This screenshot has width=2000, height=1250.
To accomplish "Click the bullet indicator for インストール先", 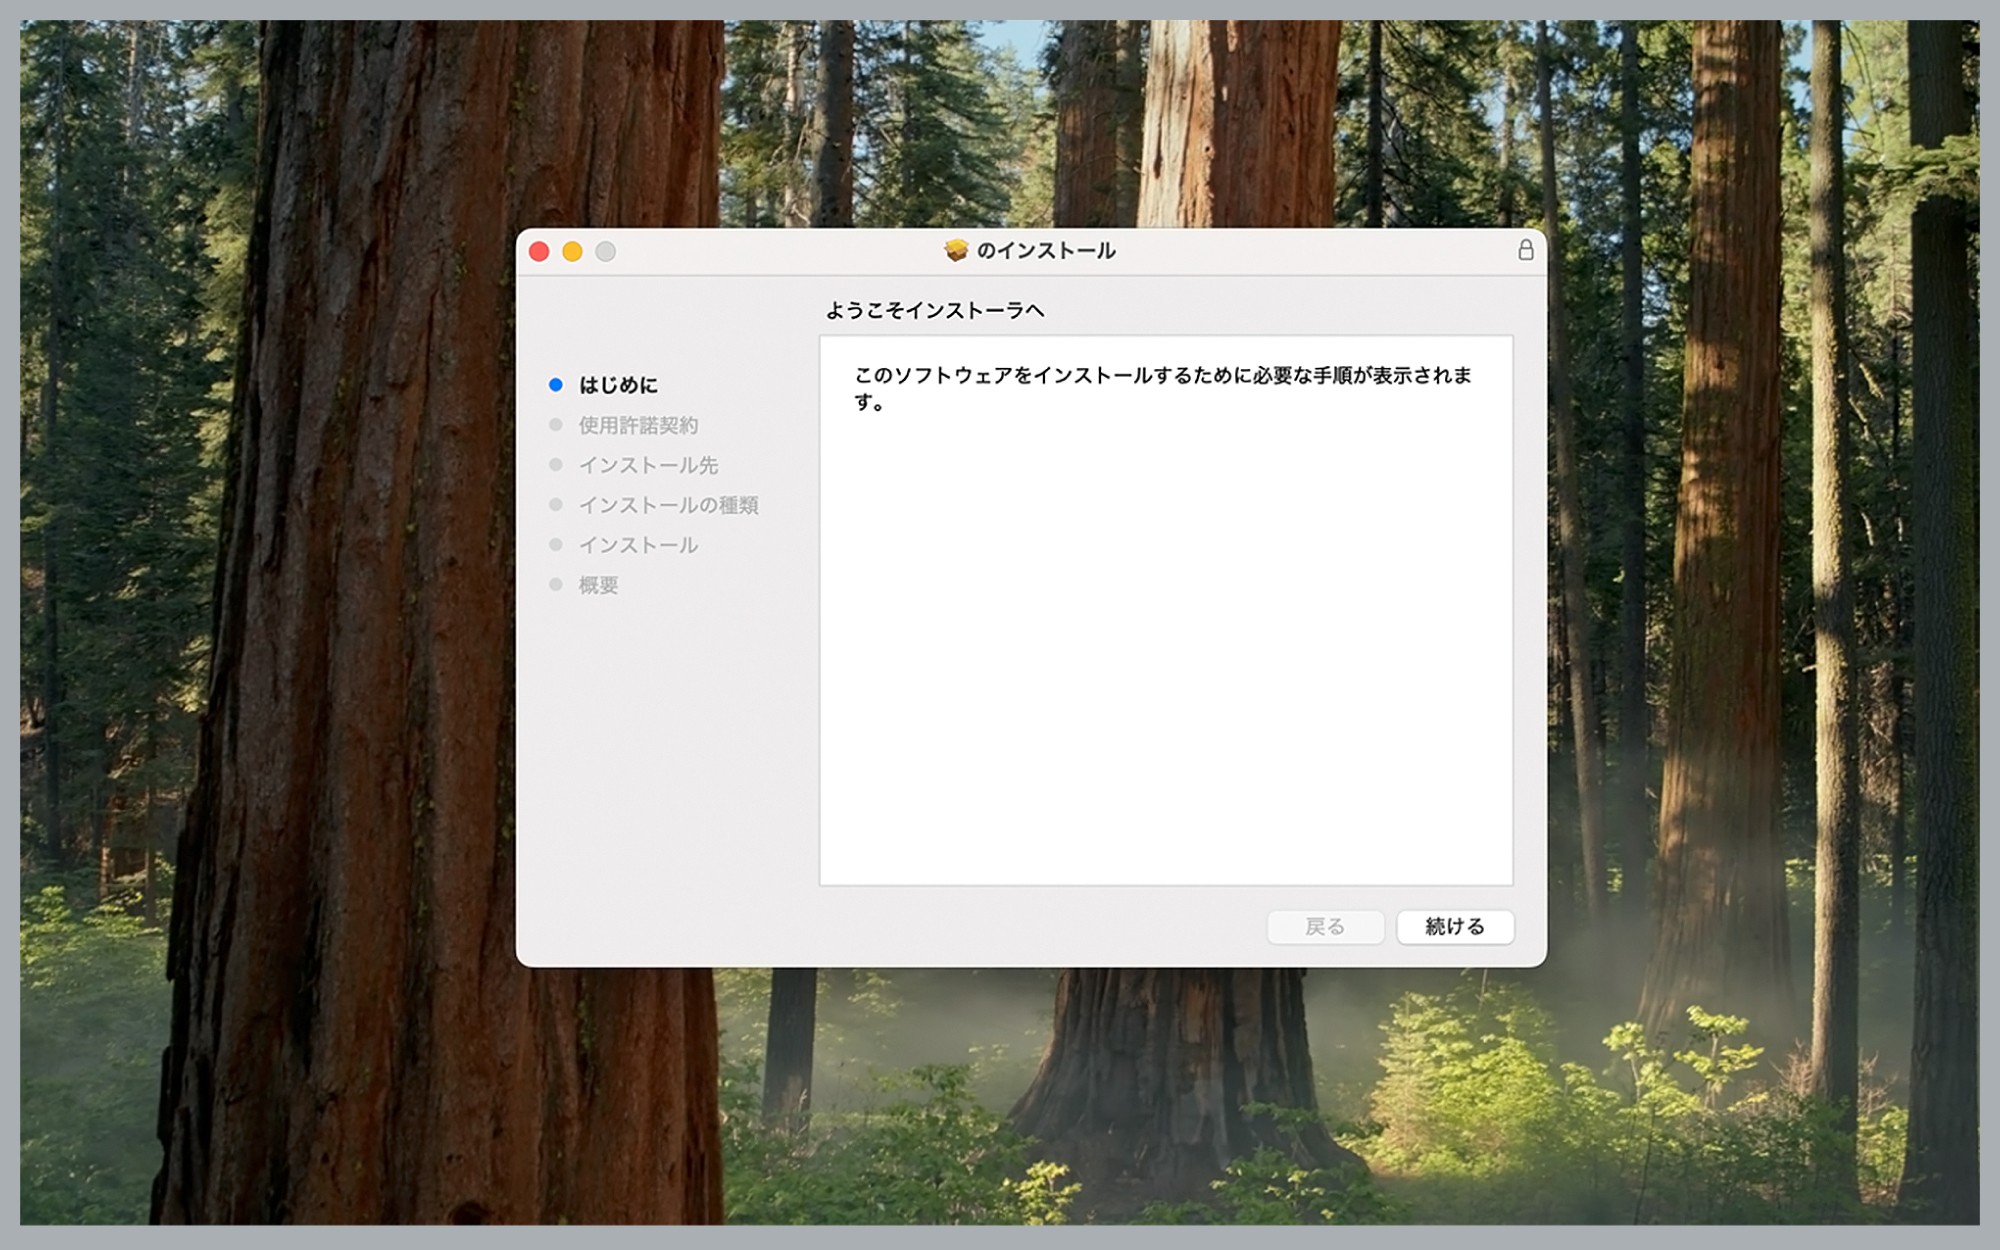I will 556,464.
